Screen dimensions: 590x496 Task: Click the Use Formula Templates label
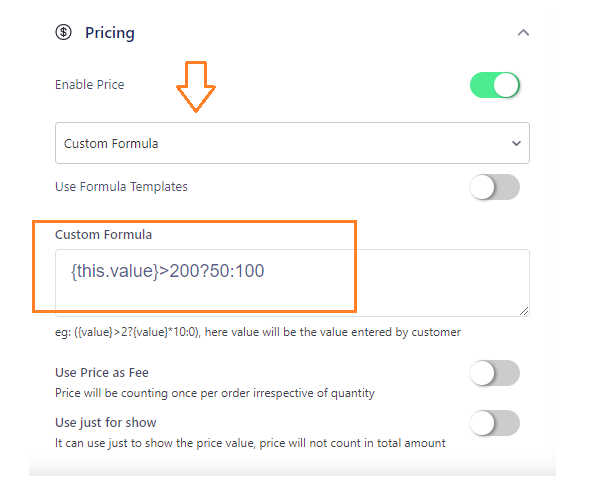click(121, 187)
